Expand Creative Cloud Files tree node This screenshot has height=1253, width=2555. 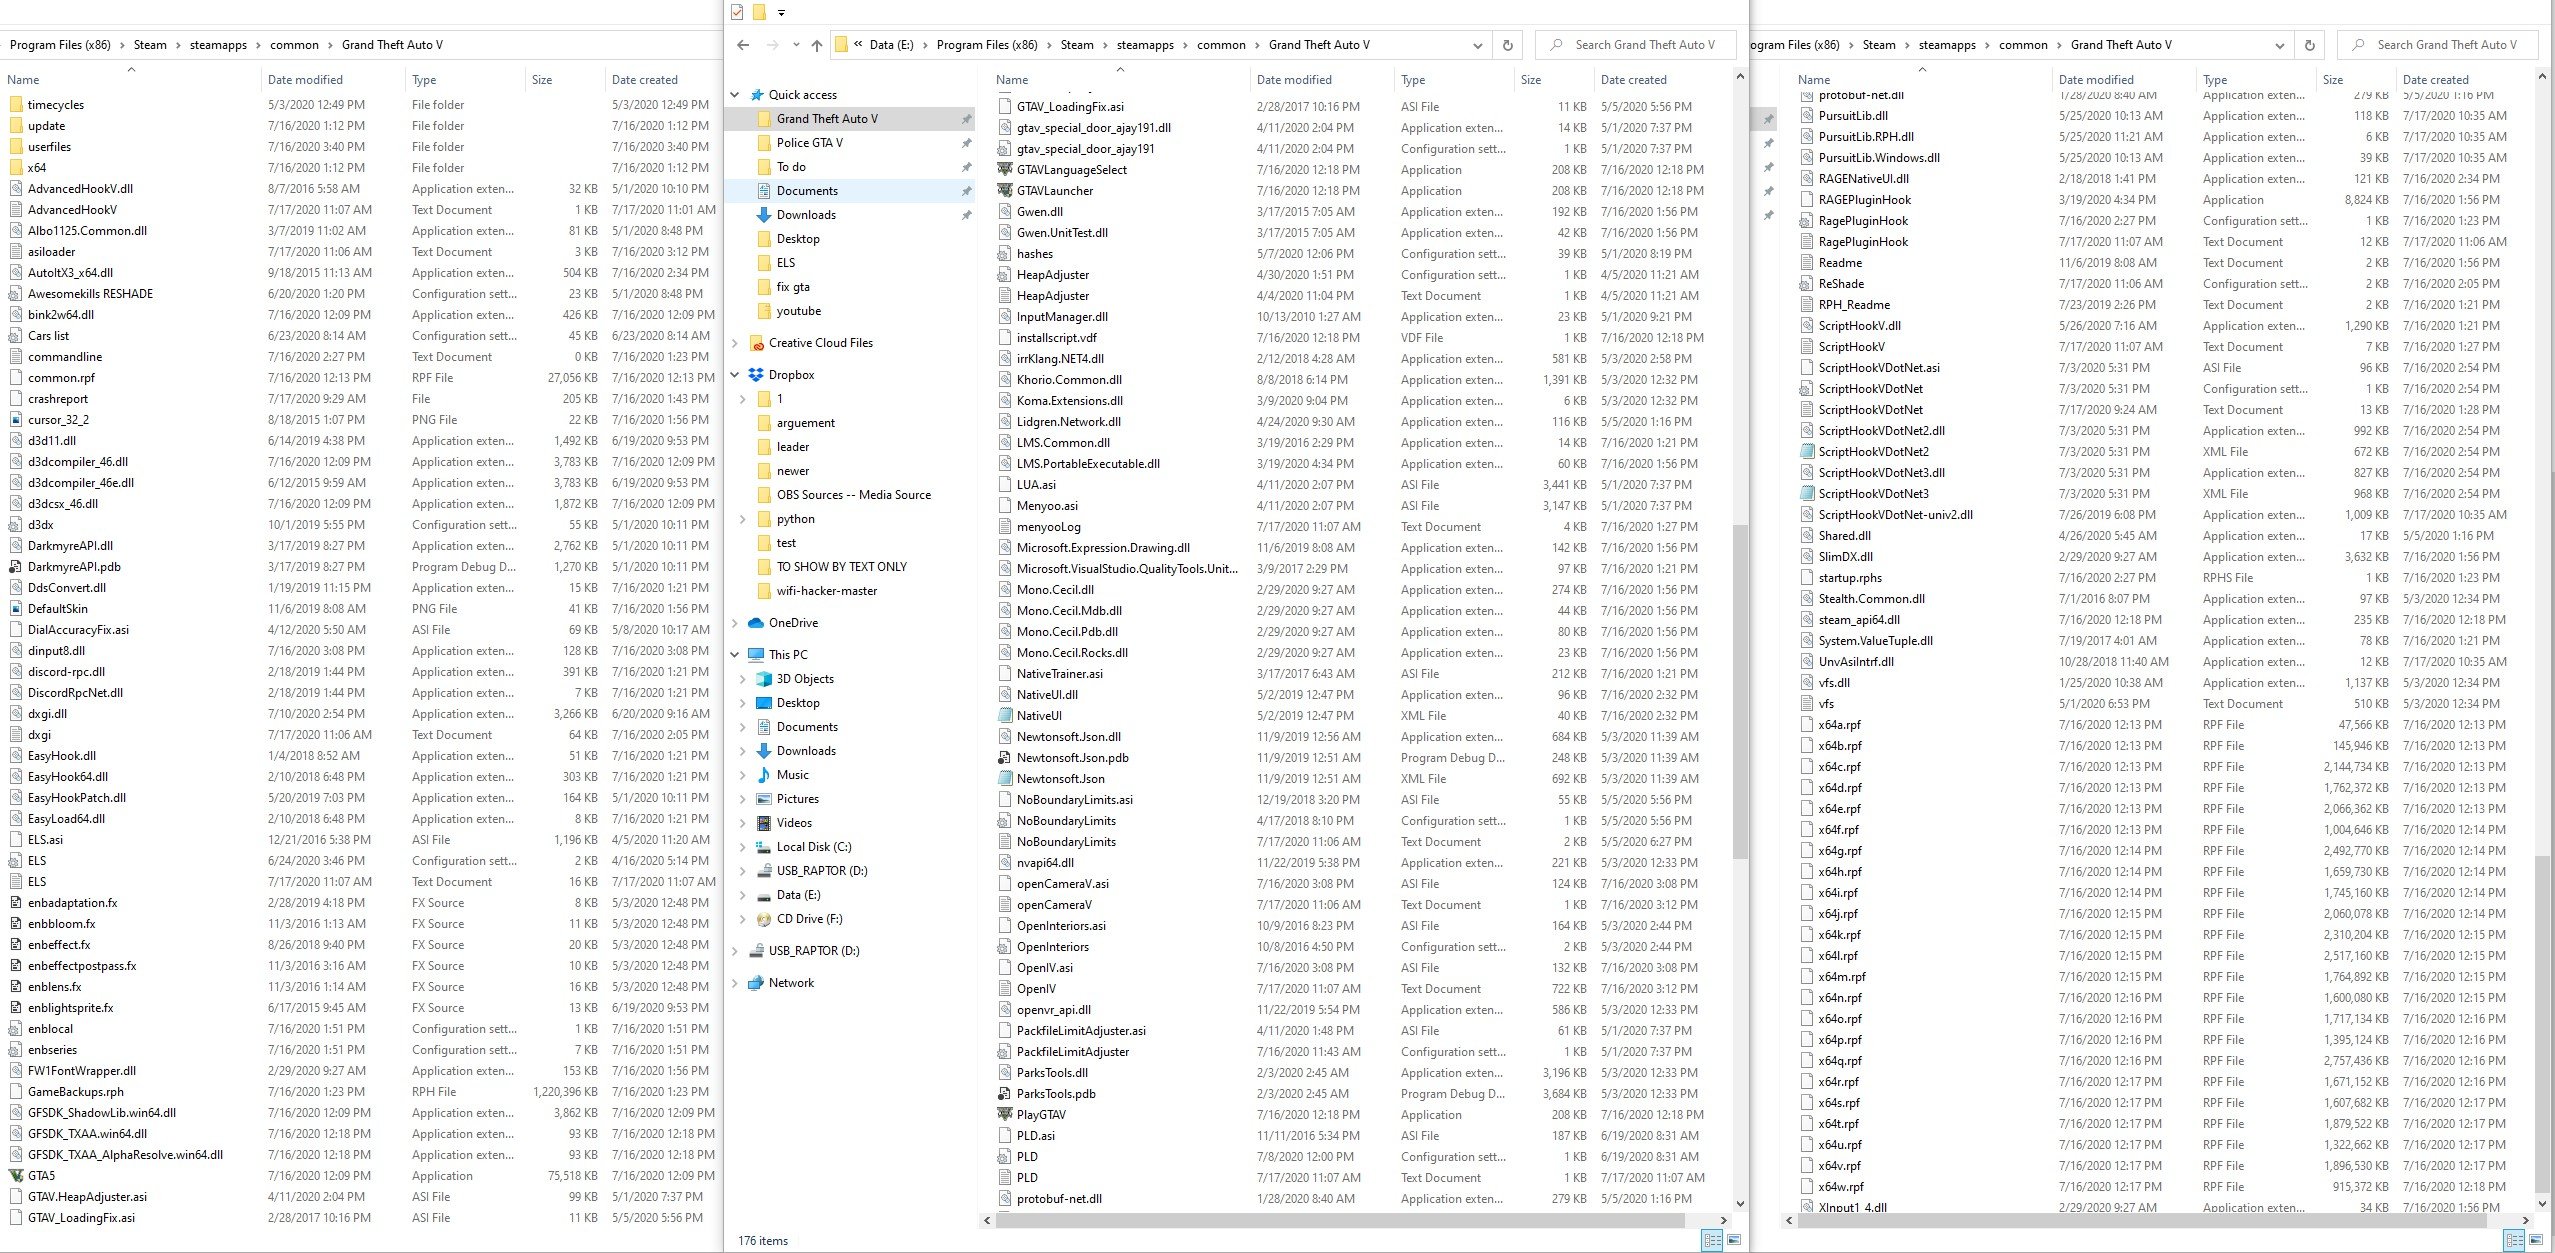(x=736, y=343)
